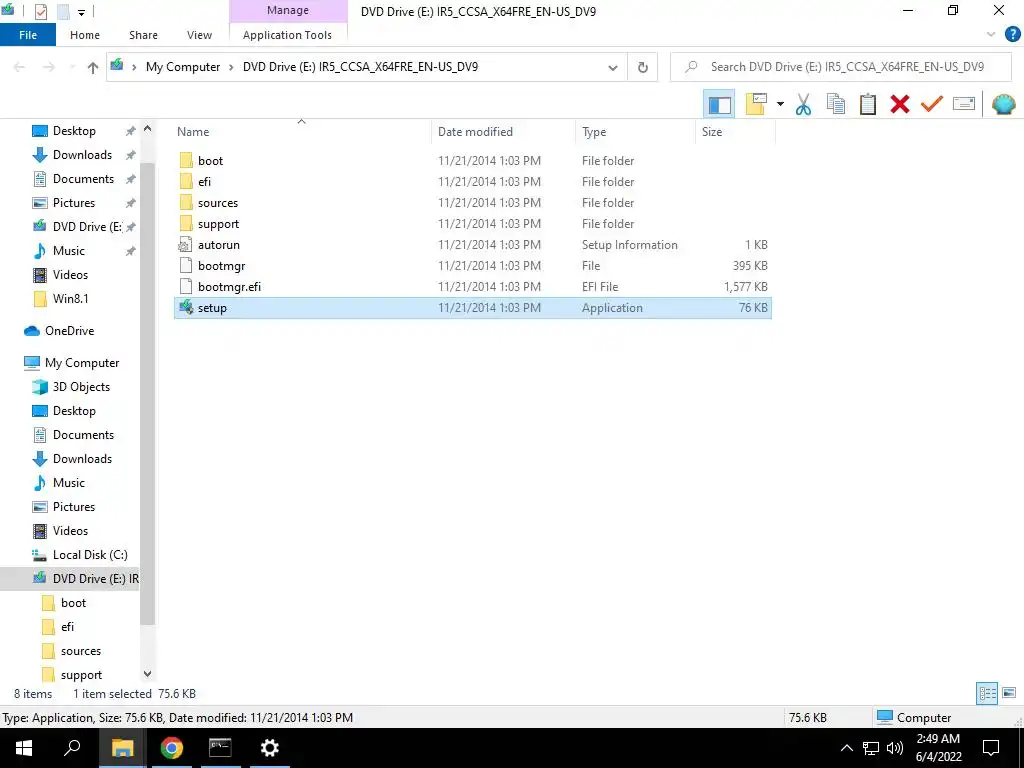Viewport: 1024px width, 768px height.
Task: Go up one level with the Up arrow
Action: pos(93,67)
